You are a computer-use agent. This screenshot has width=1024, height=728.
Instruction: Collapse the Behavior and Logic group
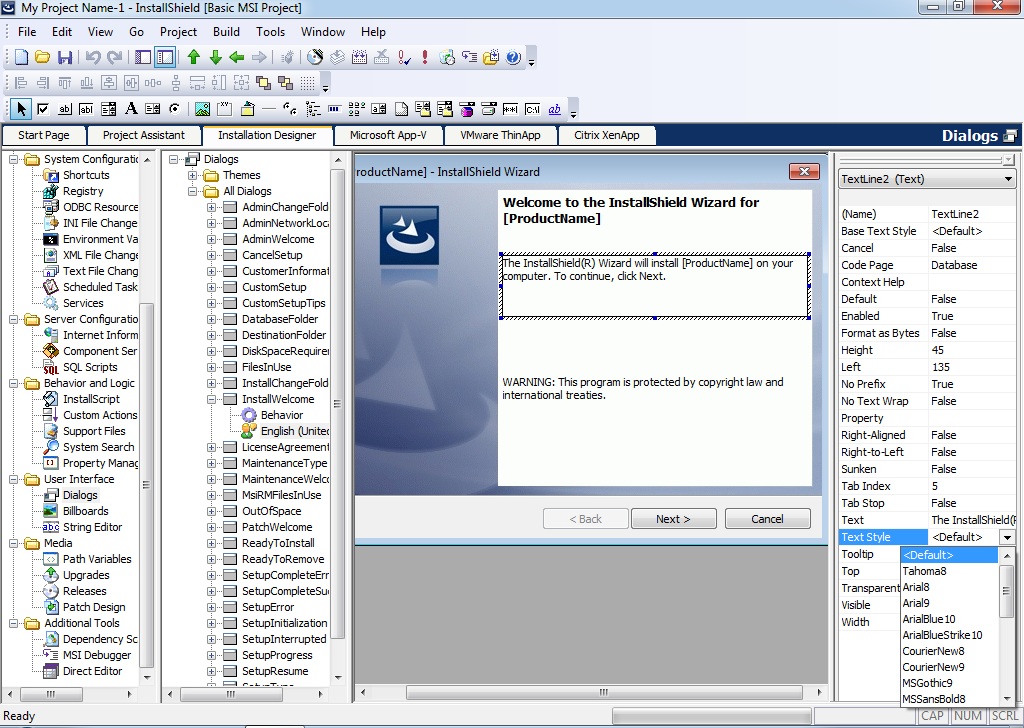(14, 383)
